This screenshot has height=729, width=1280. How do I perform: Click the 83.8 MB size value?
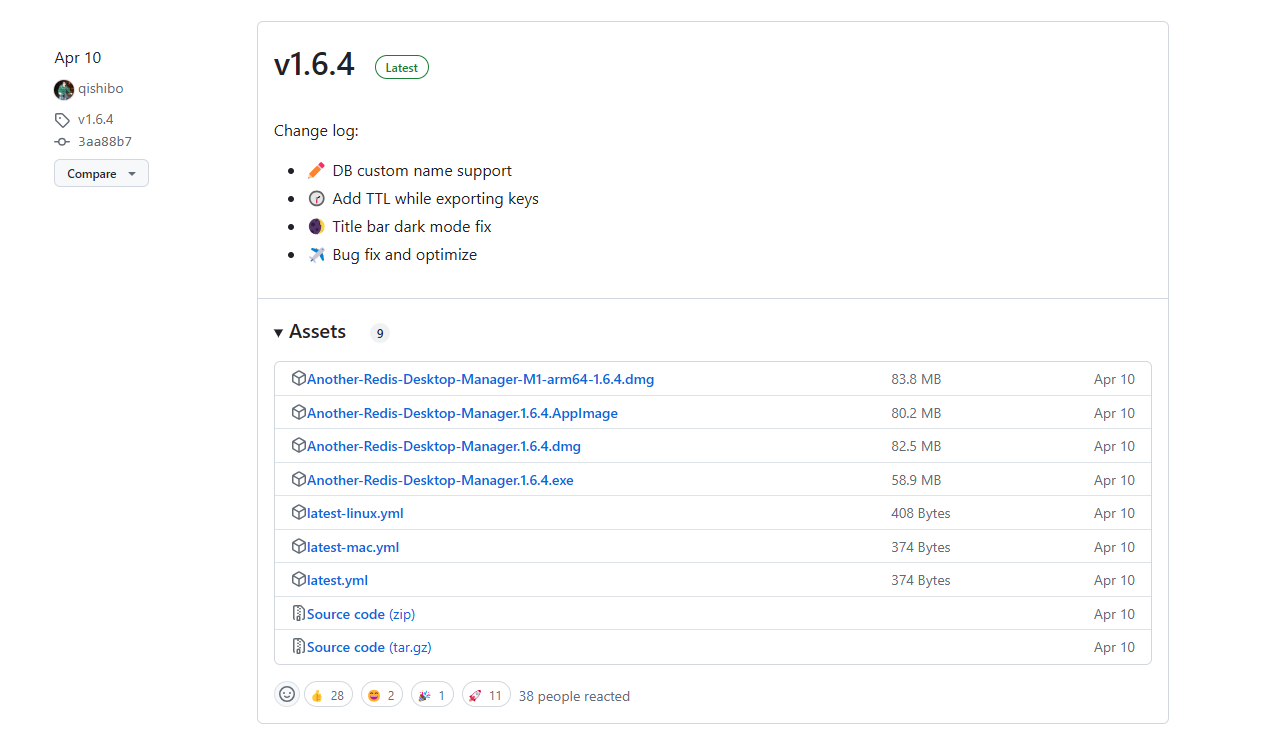pos(916,380)
